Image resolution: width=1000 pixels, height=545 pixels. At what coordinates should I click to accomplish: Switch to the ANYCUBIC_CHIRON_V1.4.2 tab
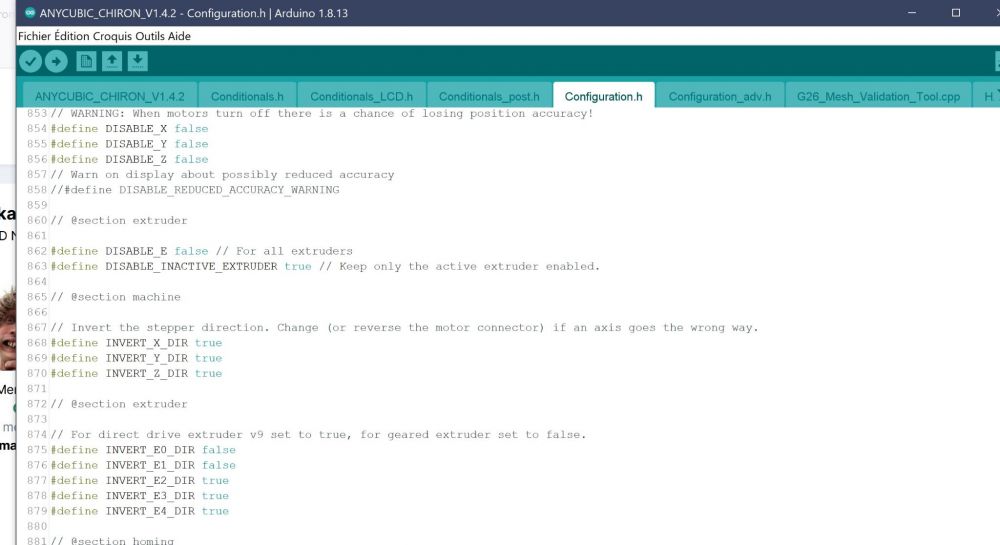110,96
